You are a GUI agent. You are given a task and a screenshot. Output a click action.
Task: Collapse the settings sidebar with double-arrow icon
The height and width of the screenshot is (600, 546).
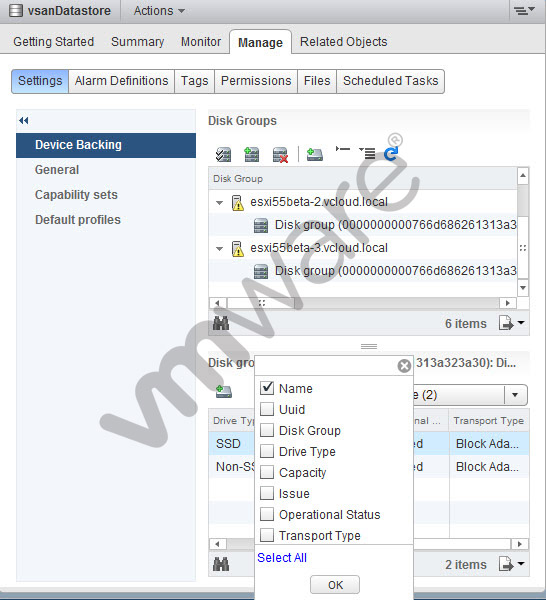(24, 121)
